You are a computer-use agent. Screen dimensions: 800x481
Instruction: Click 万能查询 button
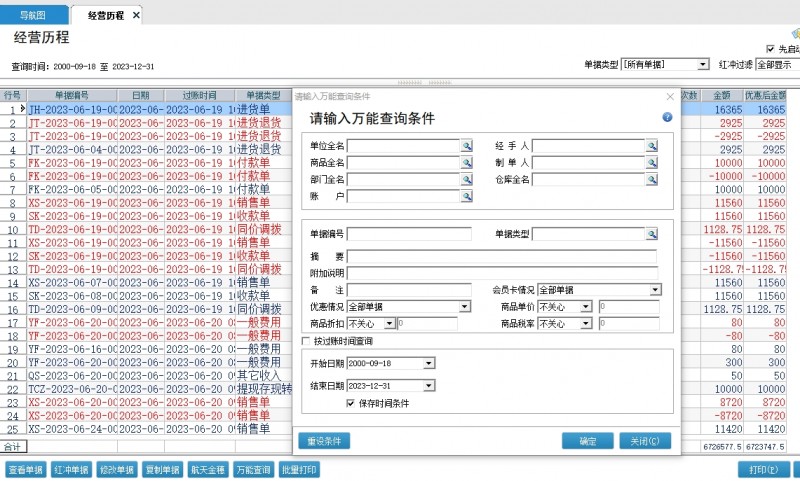[x=254, y=470]
